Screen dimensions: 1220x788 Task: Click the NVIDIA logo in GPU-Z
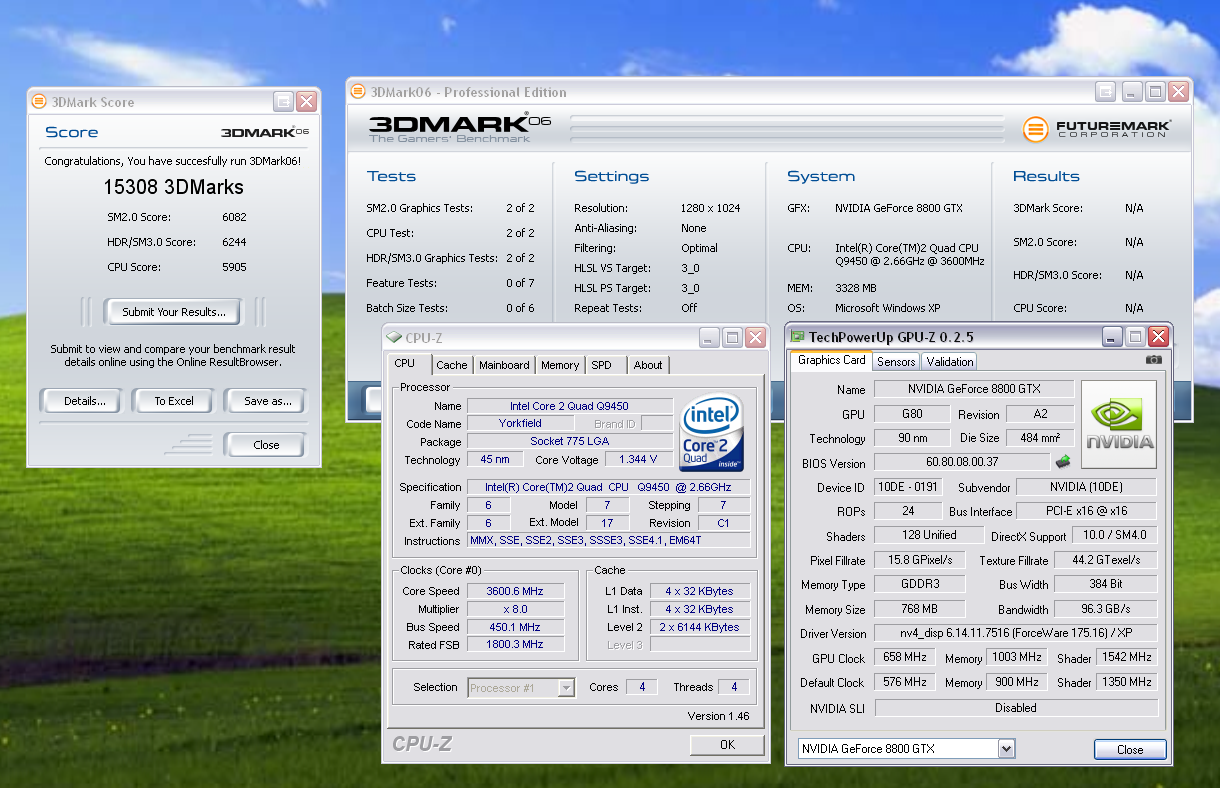pos(1119,424)
